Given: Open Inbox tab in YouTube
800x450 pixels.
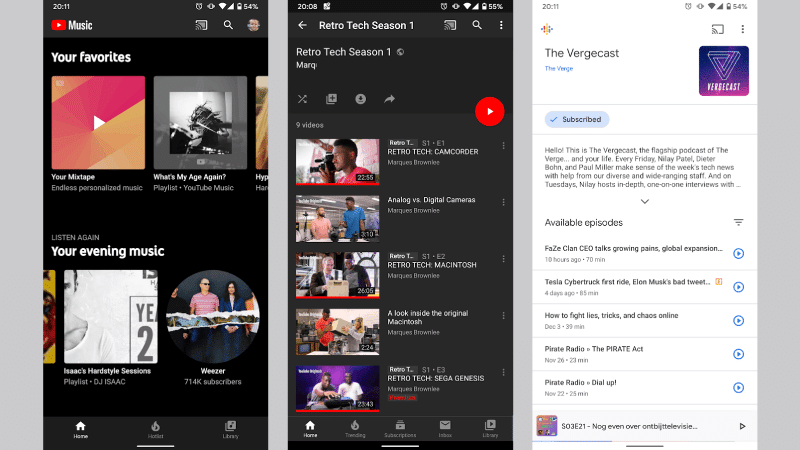Looking at the screenshot, I should pyautogui.click(x=445, y=429).
